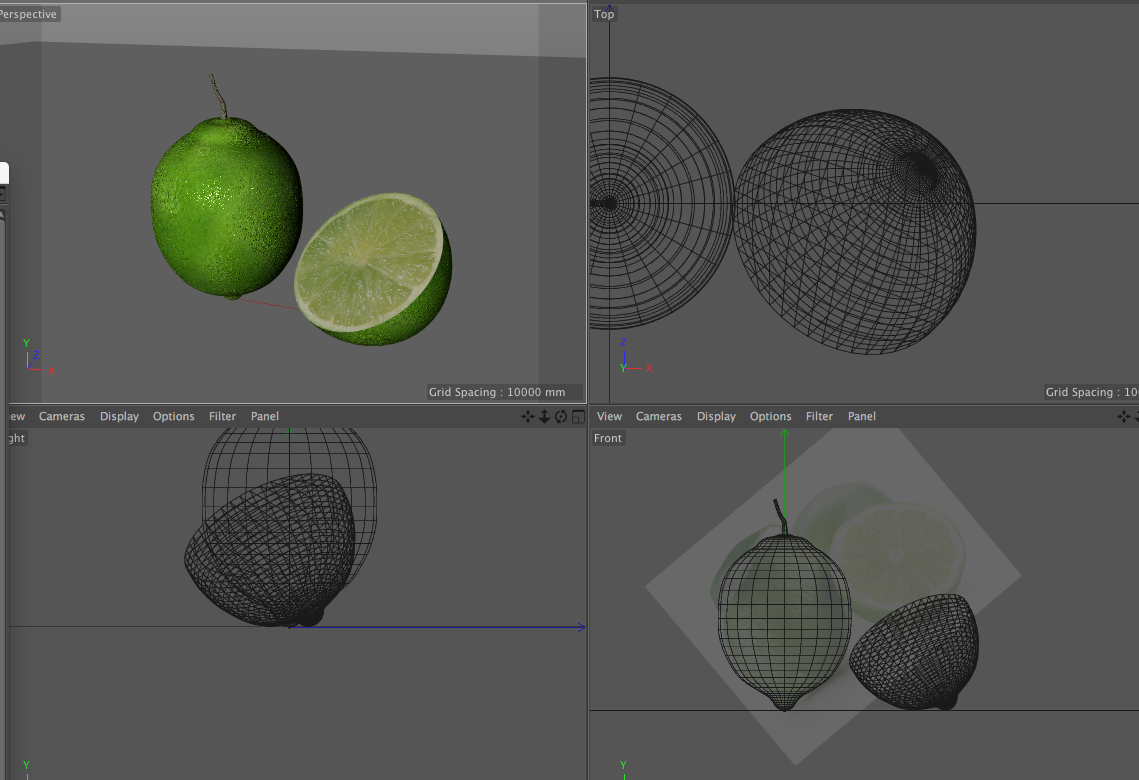Image resolution: width=1139 pixels, height=780 pixels.
Task: Open Cameras menu in the Right viewport
Action: [x=62, y=417]
